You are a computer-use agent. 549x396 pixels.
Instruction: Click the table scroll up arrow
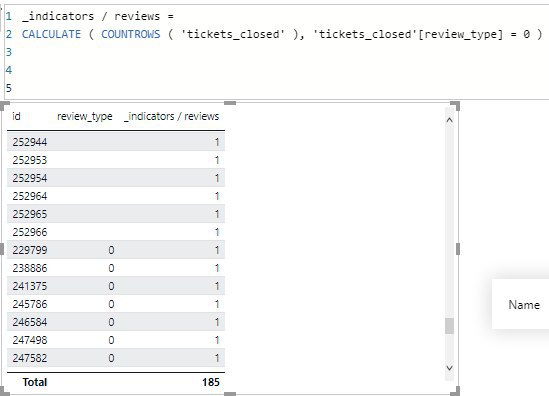tap(450, 120)
